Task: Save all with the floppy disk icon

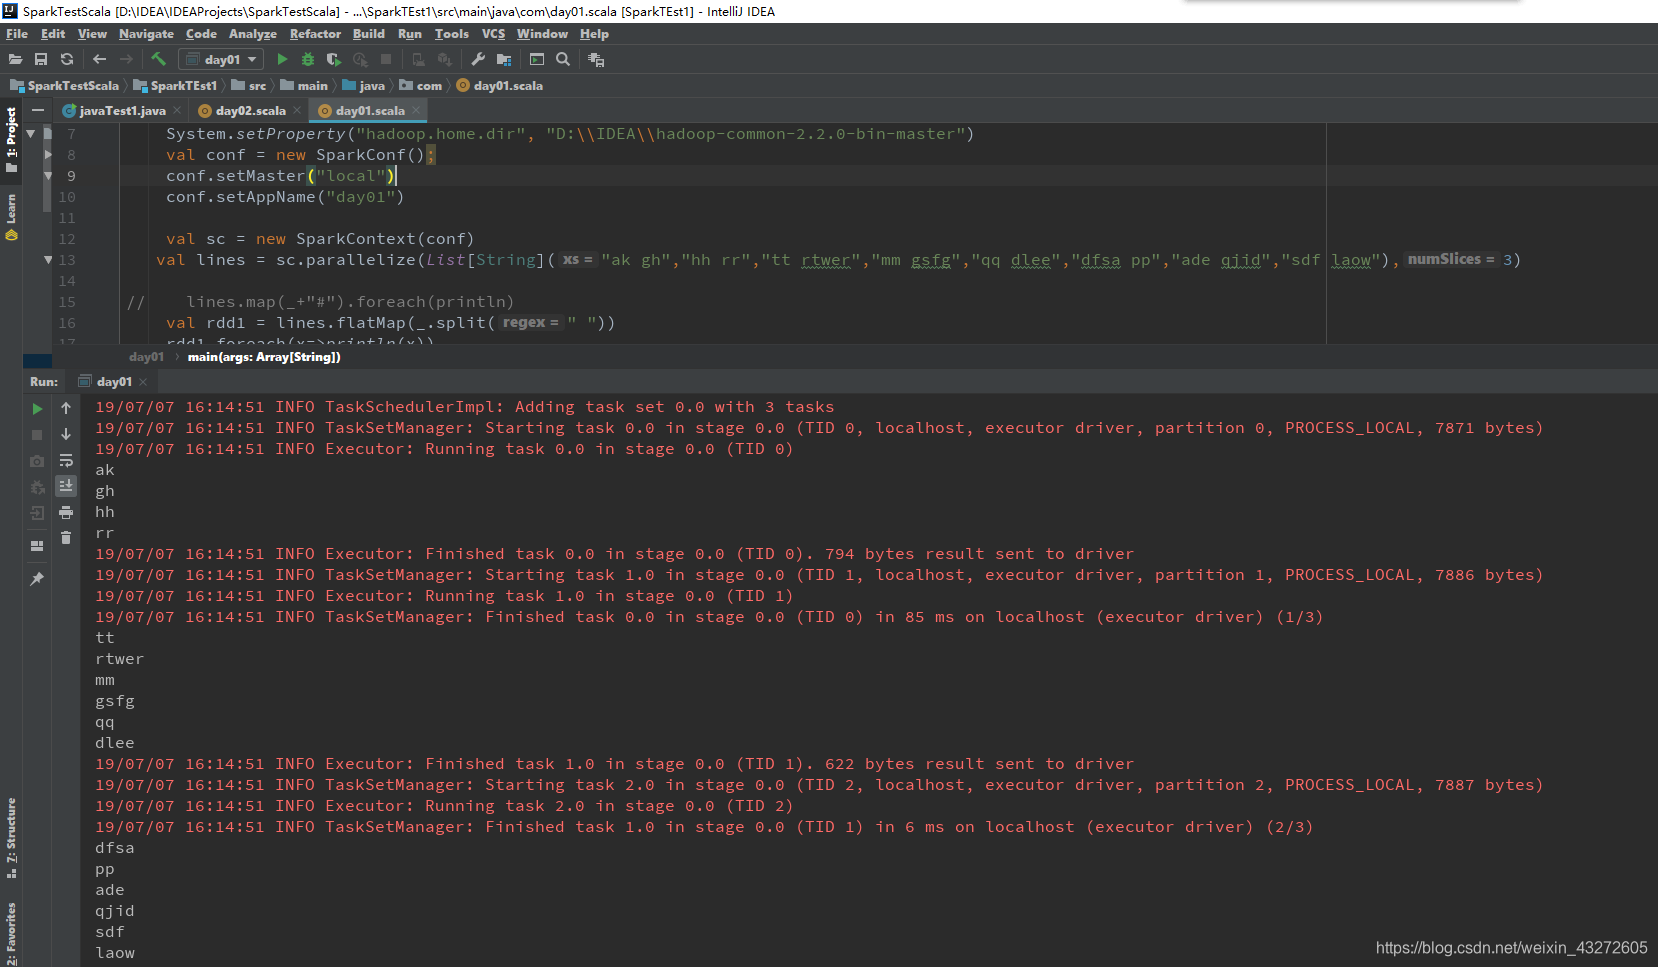Action: (41, 59)
